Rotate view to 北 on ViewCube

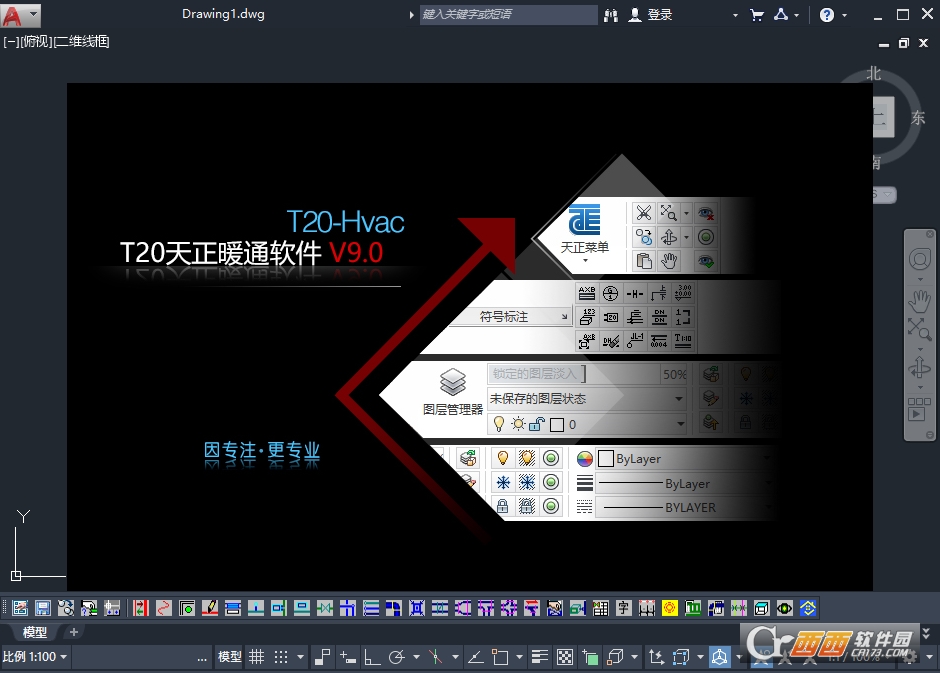pos(873,73)
